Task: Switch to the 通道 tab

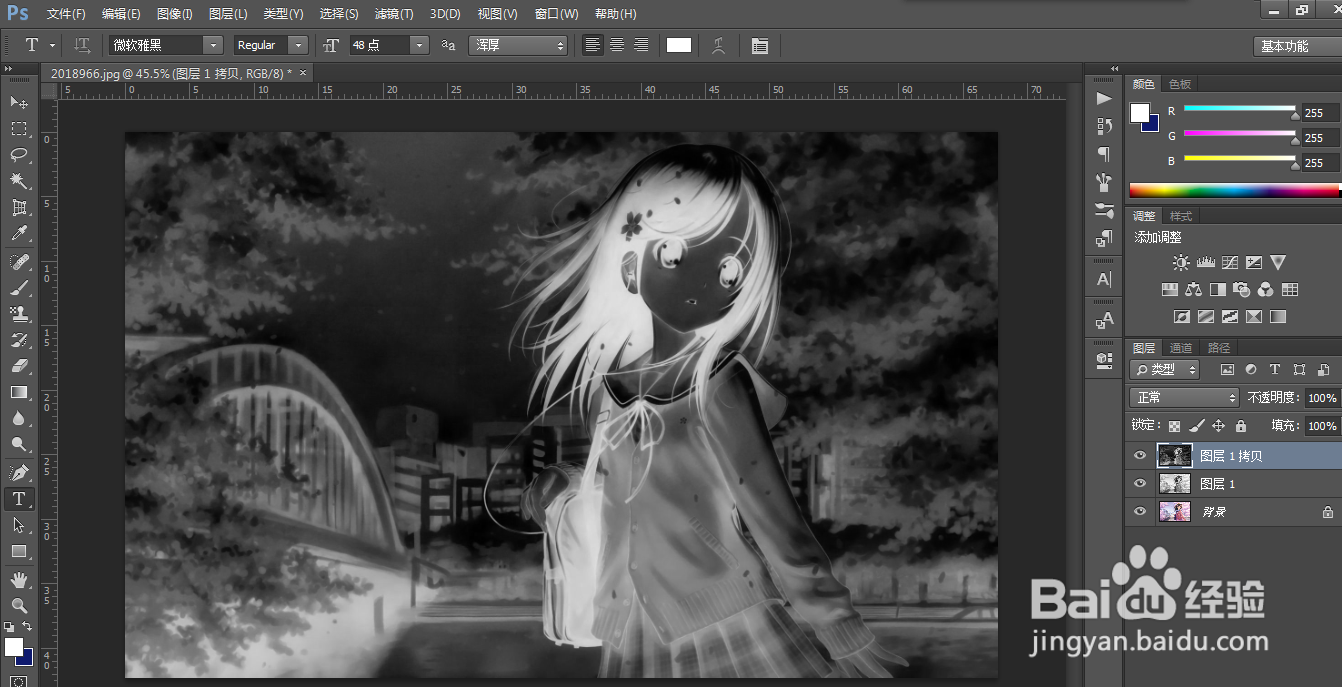Action: coord(1181,348)
